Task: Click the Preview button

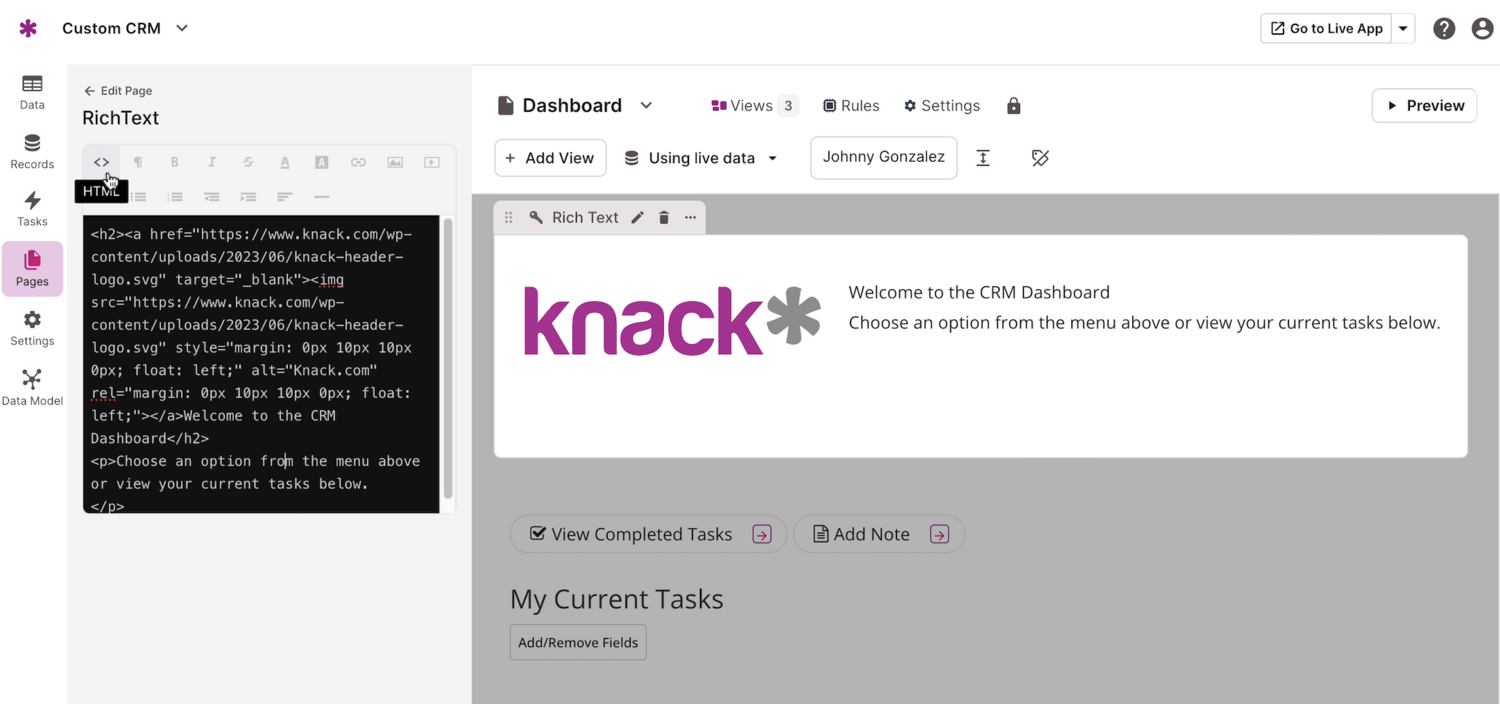Action: 1424,106
